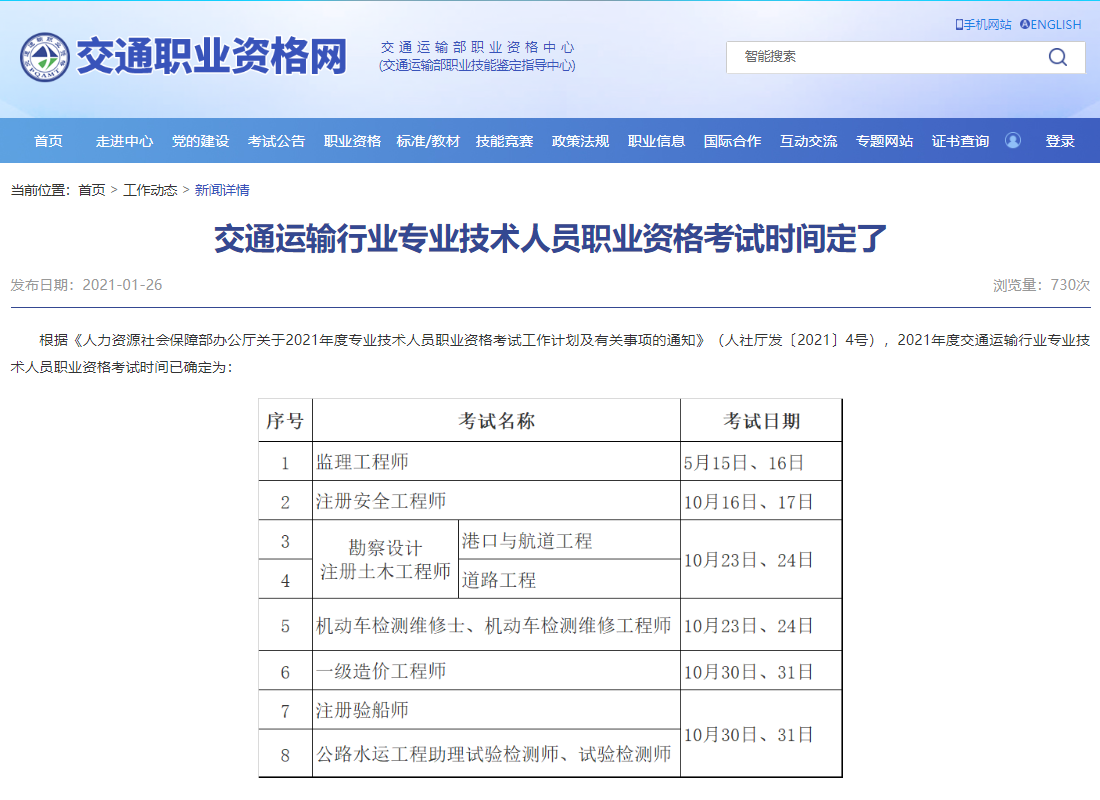Open the 国际合作 navigation item
The width and height of the screenshot is (1100, 800).
[x=731, y=141]
